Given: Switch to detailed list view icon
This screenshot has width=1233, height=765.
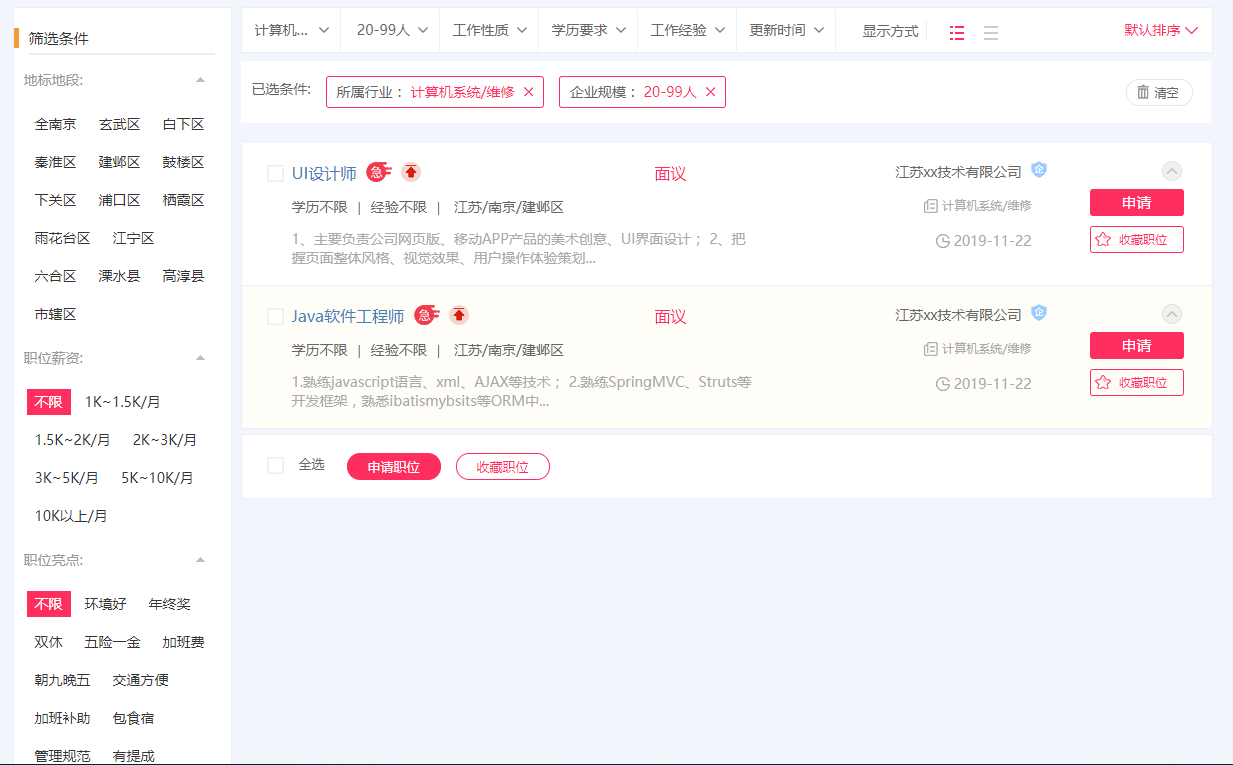Looking at the screenshot, I should coord(957,32).
